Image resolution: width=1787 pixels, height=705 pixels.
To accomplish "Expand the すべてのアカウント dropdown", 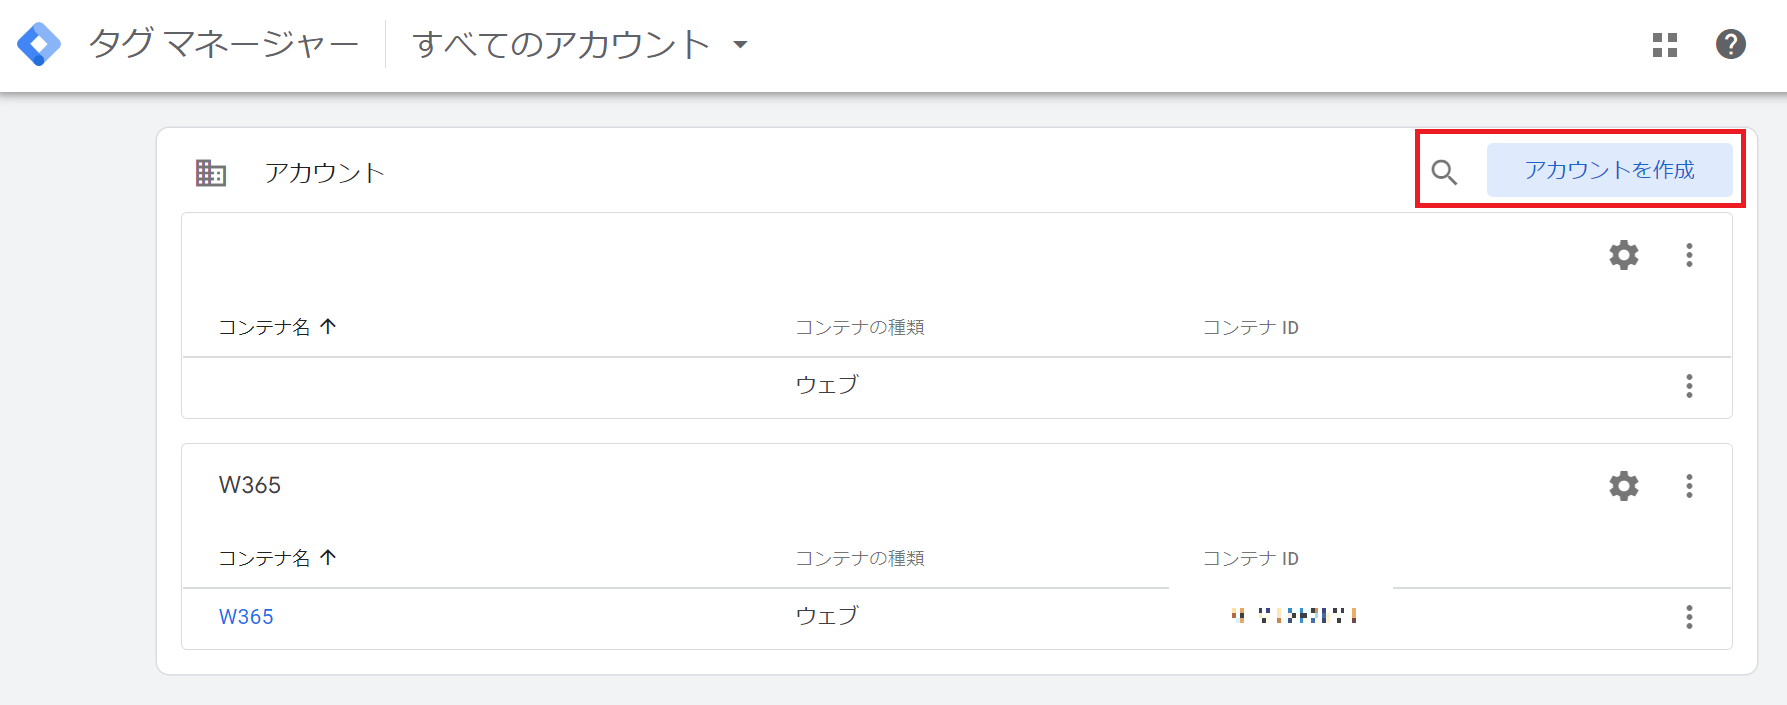I will pos(580,45).
